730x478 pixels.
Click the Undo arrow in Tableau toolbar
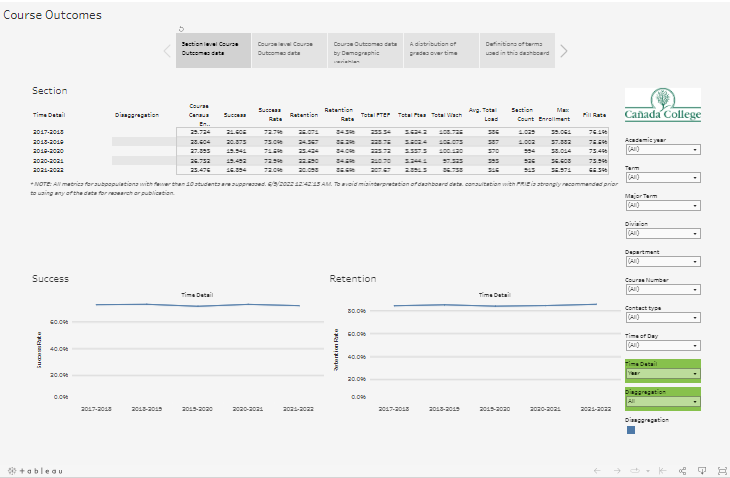[x=597, y=471]
